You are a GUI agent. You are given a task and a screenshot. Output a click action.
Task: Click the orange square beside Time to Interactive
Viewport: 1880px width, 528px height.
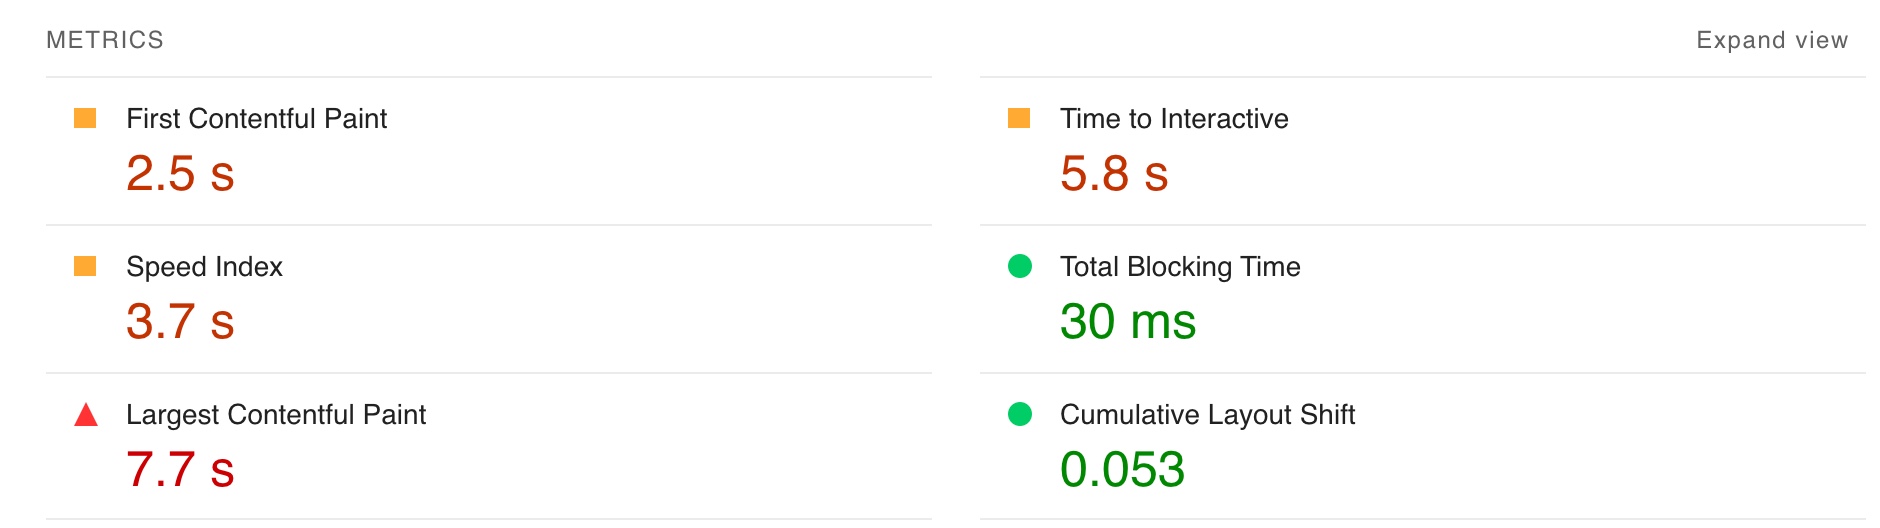[1019, 118]
